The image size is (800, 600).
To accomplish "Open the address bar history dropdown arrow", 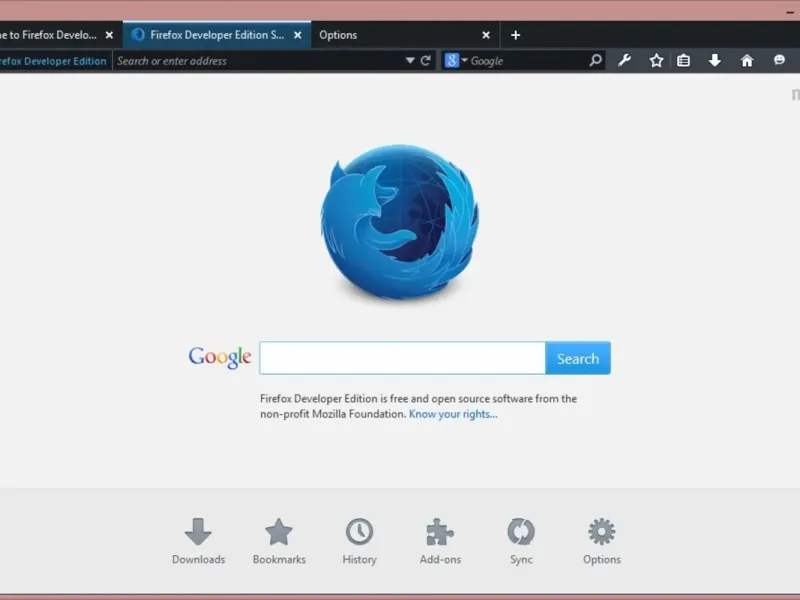I will point(410,61).
